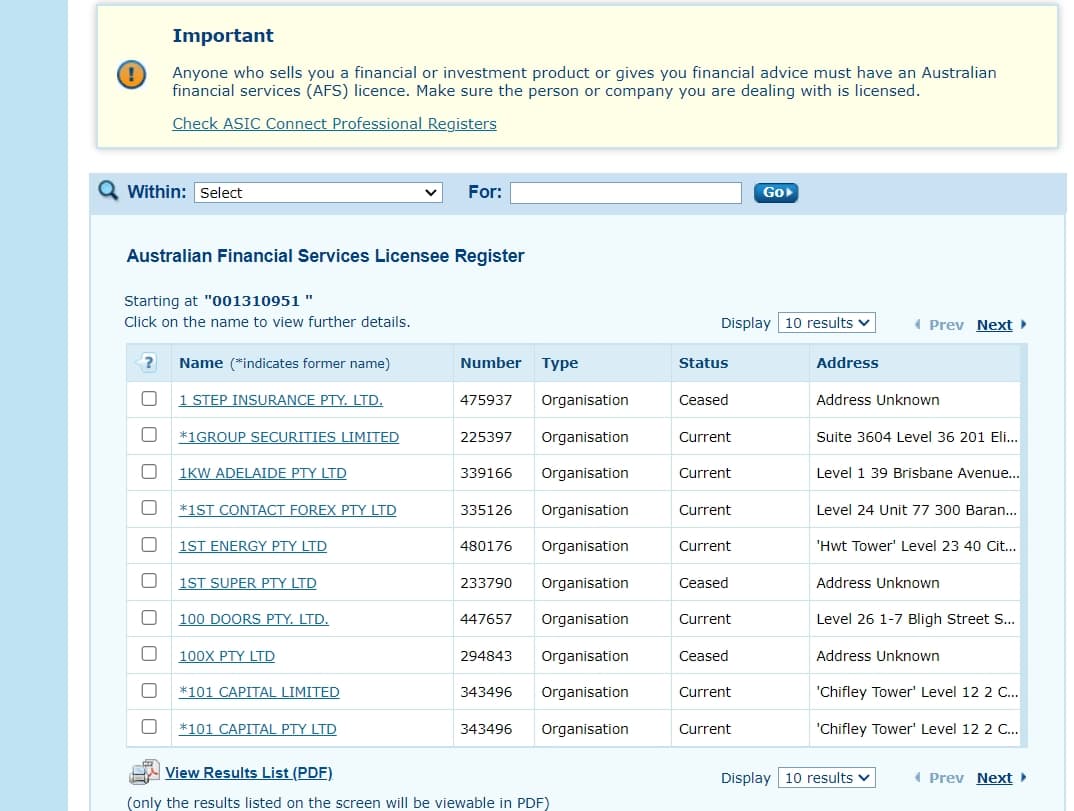Open 101 CAPITAL LIMITED details

coord(259,693)
